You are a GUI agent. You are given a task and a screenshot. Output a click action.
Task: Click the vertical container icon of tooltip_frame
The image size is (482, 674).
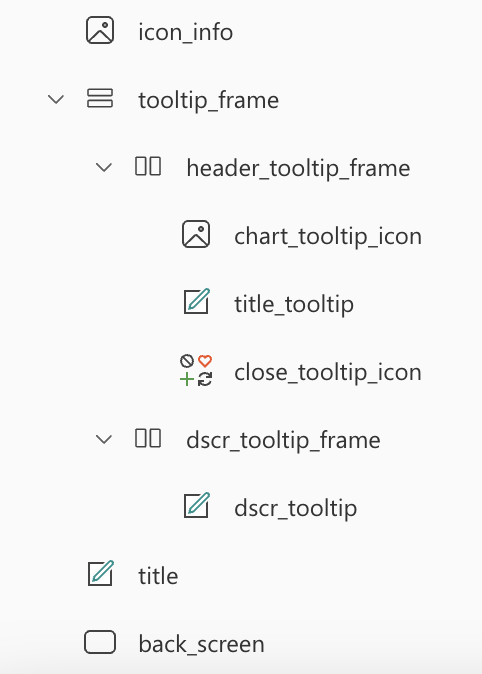[100, 98]
